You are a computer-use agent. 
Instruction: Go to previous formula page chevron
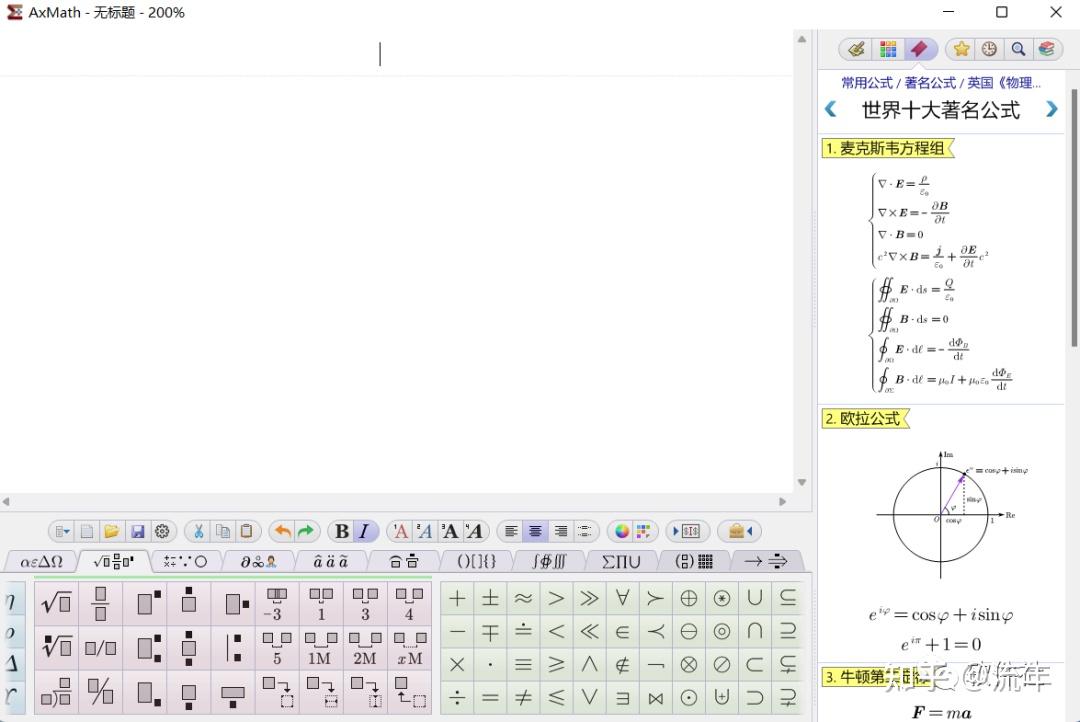[831, 109]
